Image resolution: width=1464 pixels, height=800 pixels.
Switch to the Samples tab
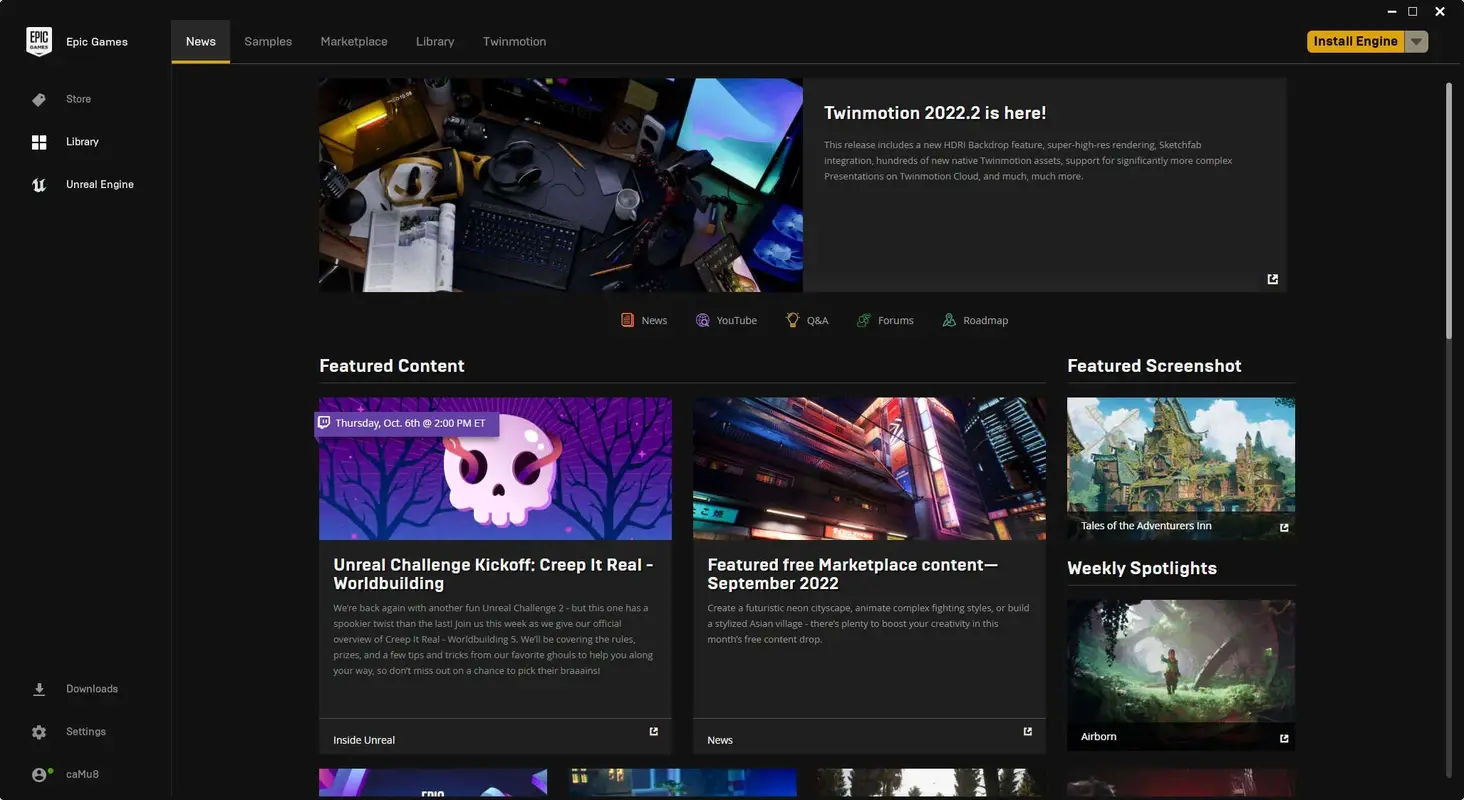[267, 41]
